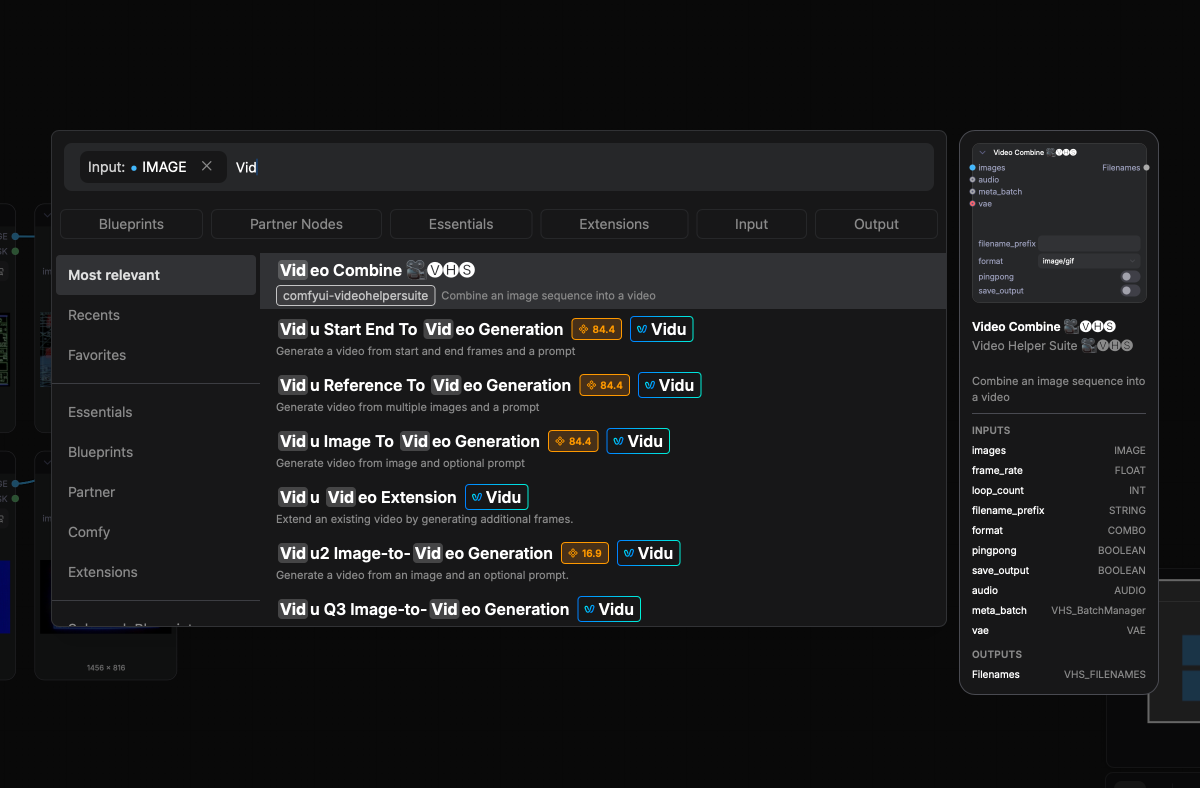Click the comfyui-videohelpersuite pack badge
1200x788 pixels.
coord(355,295)
